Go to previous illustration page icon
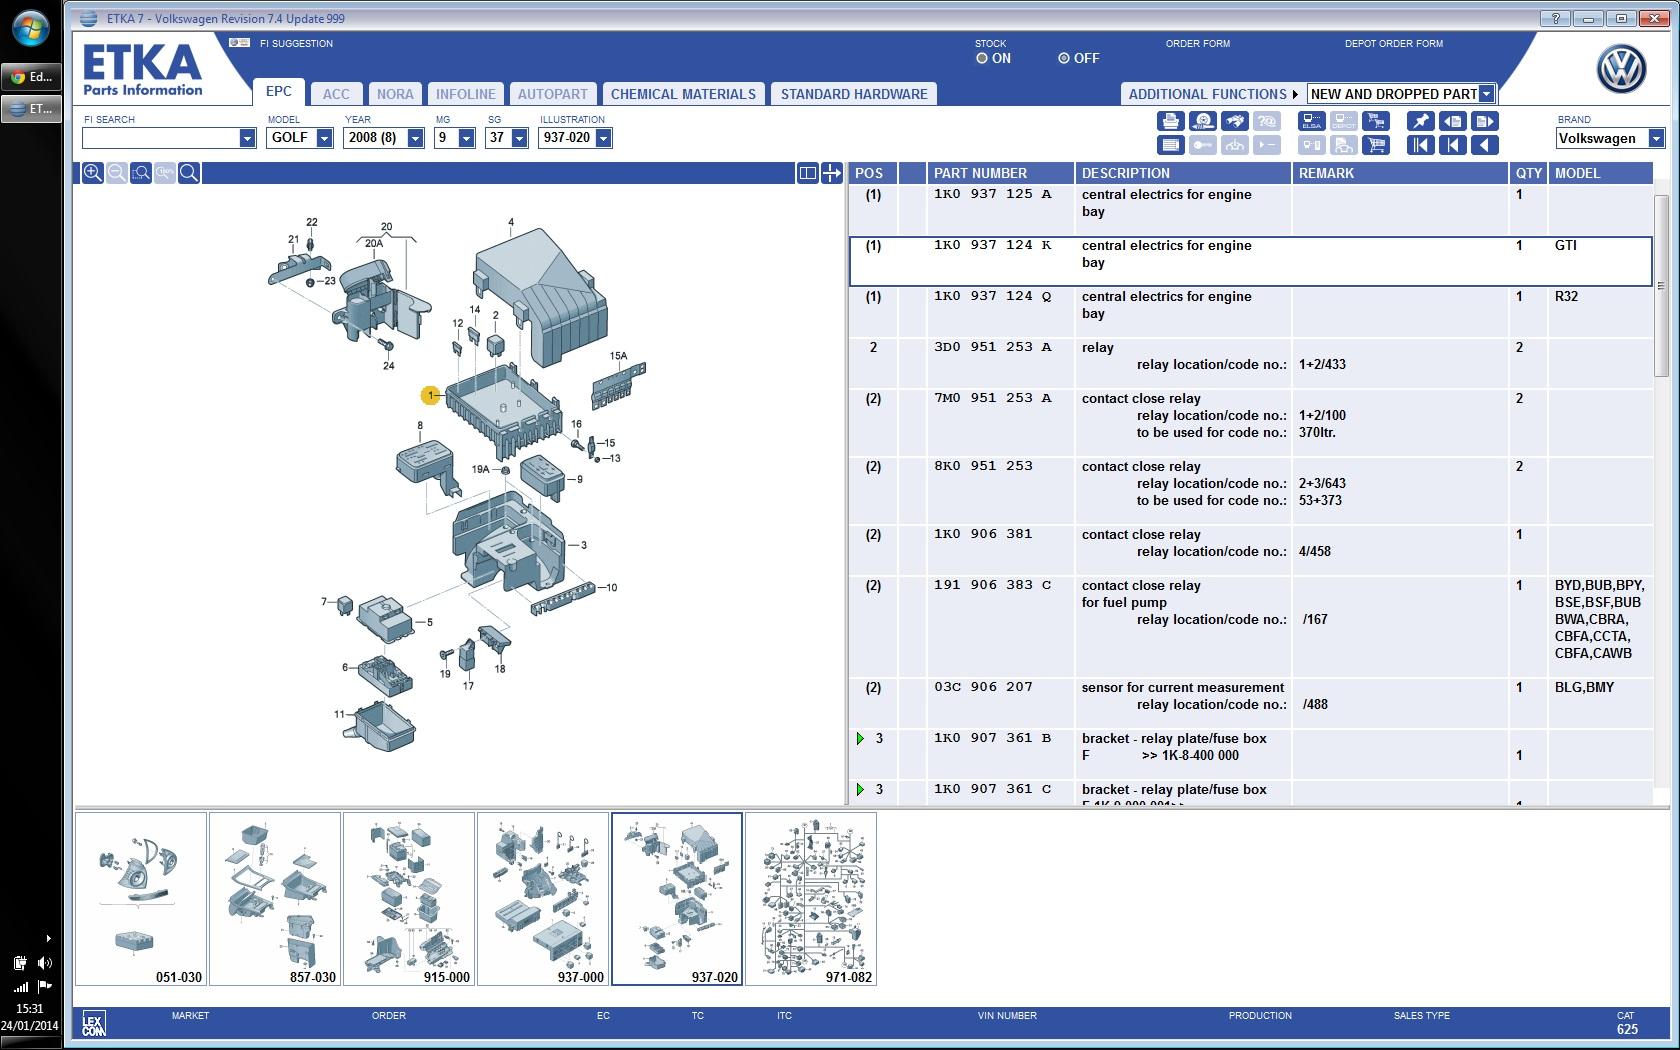Viewport: 1680px width, 1050px height. tap(1452, 121)
